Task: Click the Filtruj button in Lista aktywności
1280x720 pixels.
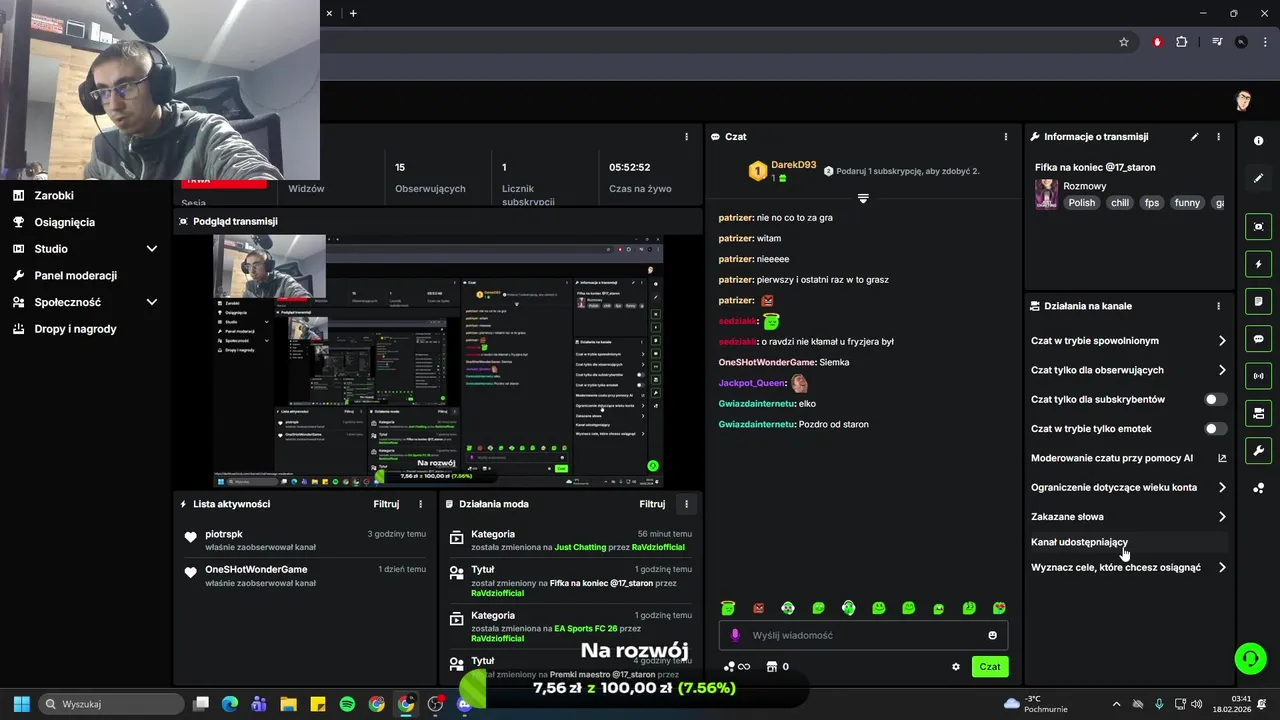Action: 386,504
